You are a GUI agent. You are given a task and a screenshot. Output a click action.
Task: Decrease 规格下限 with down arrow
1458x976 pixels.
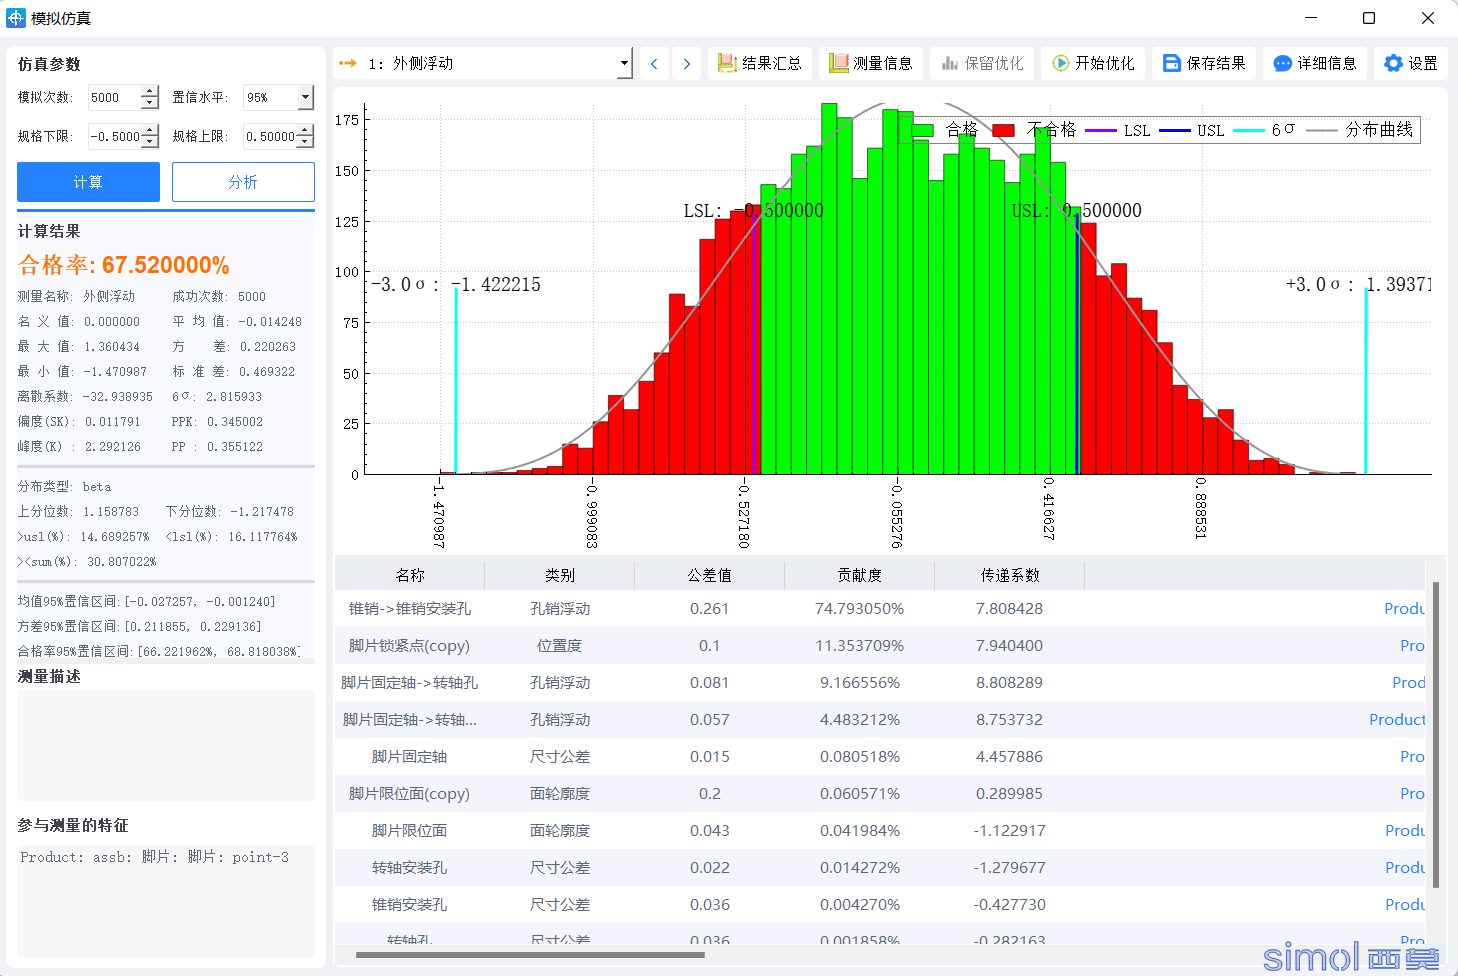[150, 142]
